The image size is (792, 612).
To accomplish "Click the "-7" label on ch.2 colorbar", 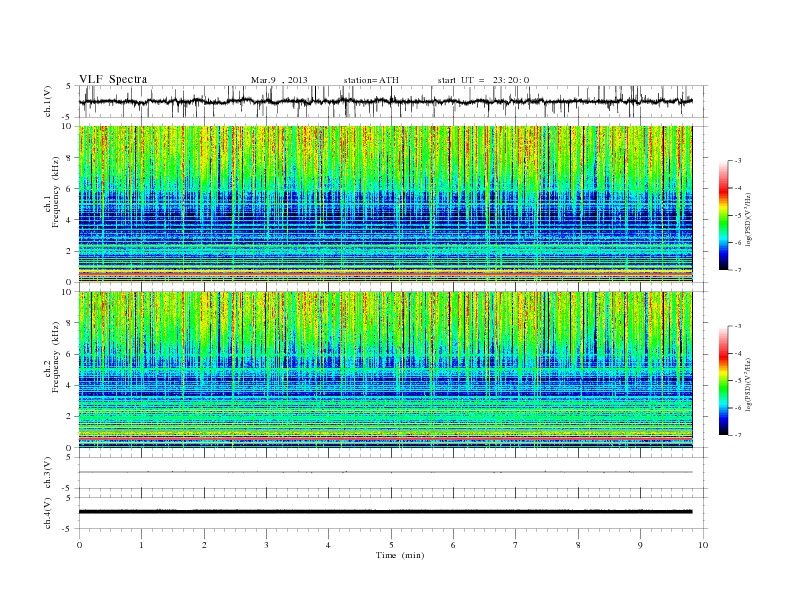I will click(738, 435).
